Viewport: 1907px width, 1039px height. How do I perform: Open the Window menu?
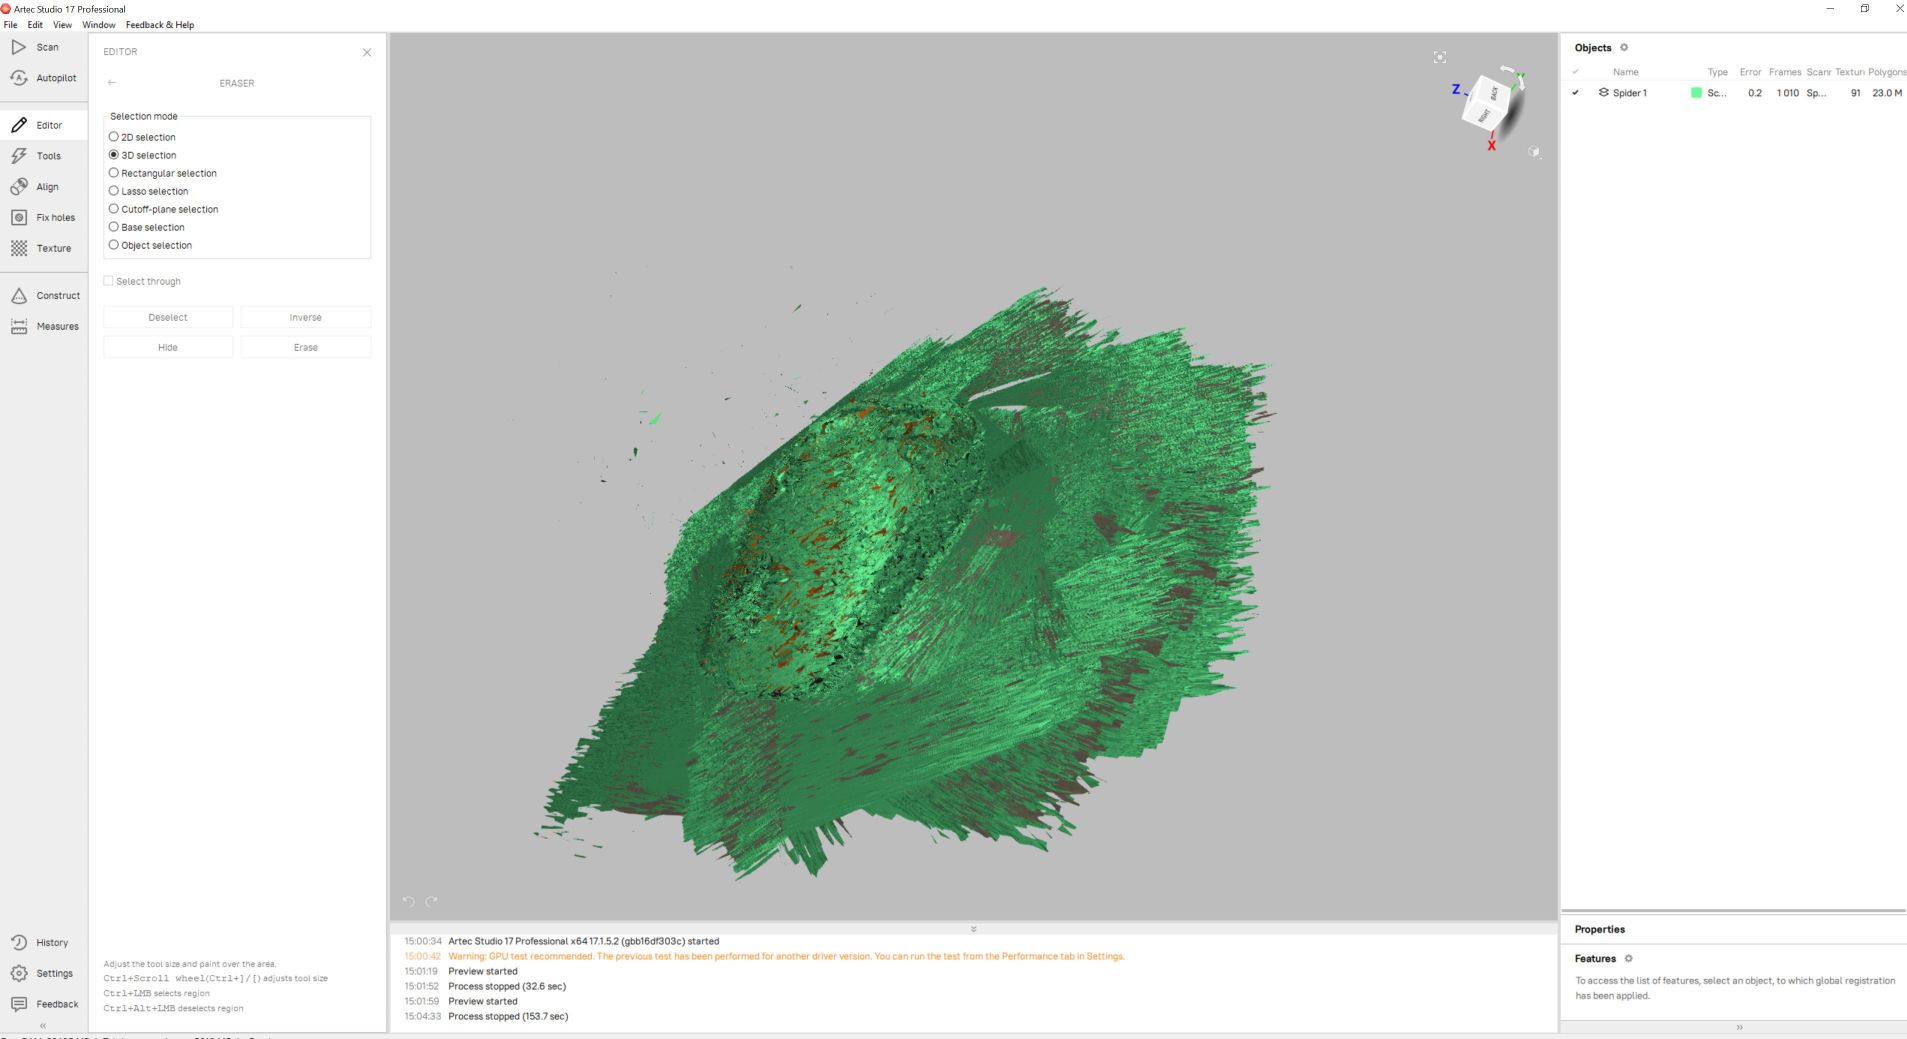click(99, 25)
